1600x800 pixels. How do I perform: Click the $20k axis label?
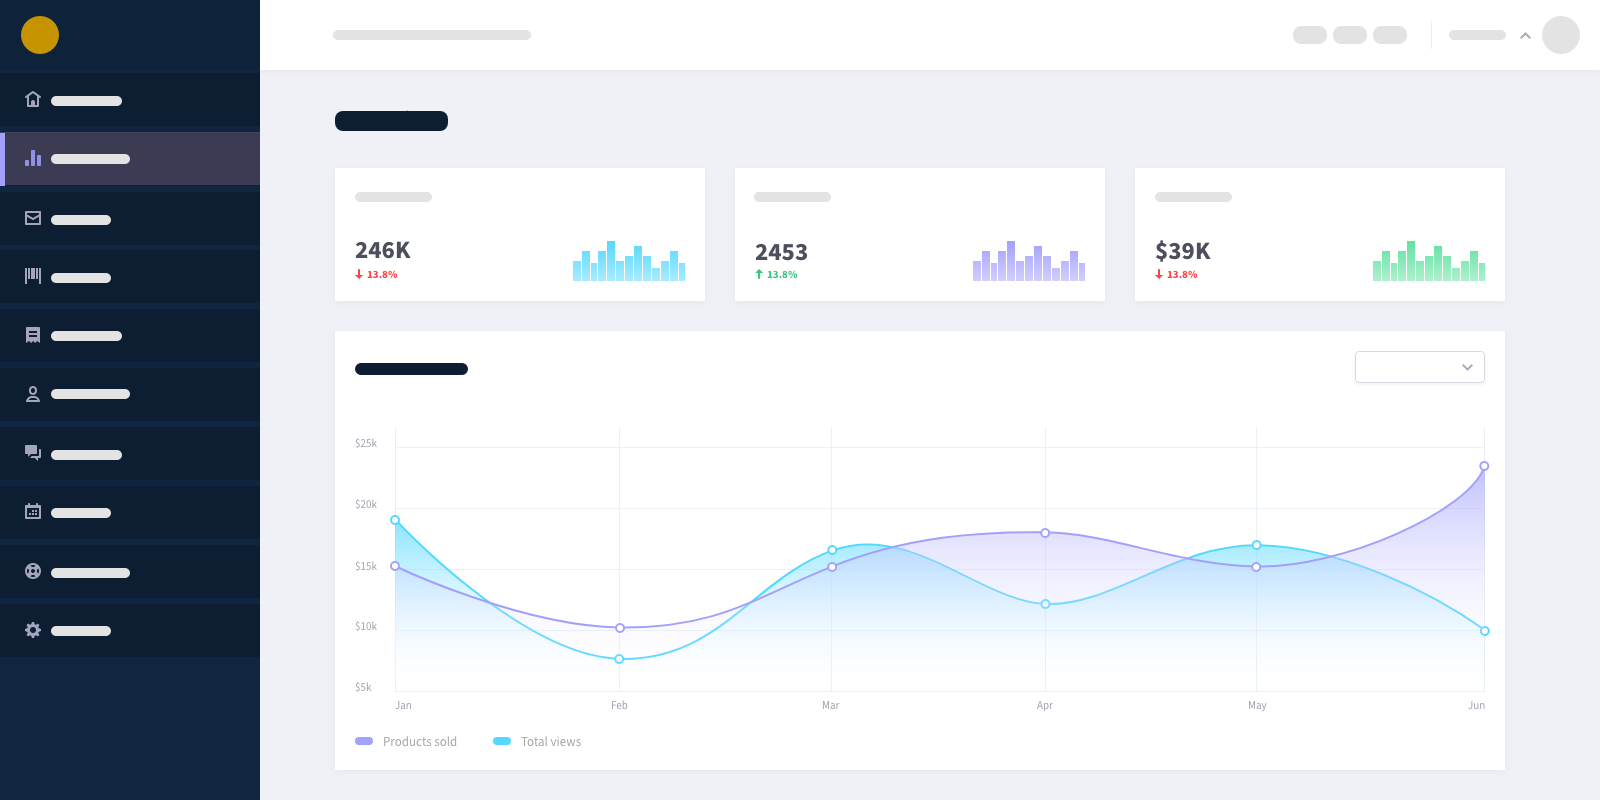[366, 504]
